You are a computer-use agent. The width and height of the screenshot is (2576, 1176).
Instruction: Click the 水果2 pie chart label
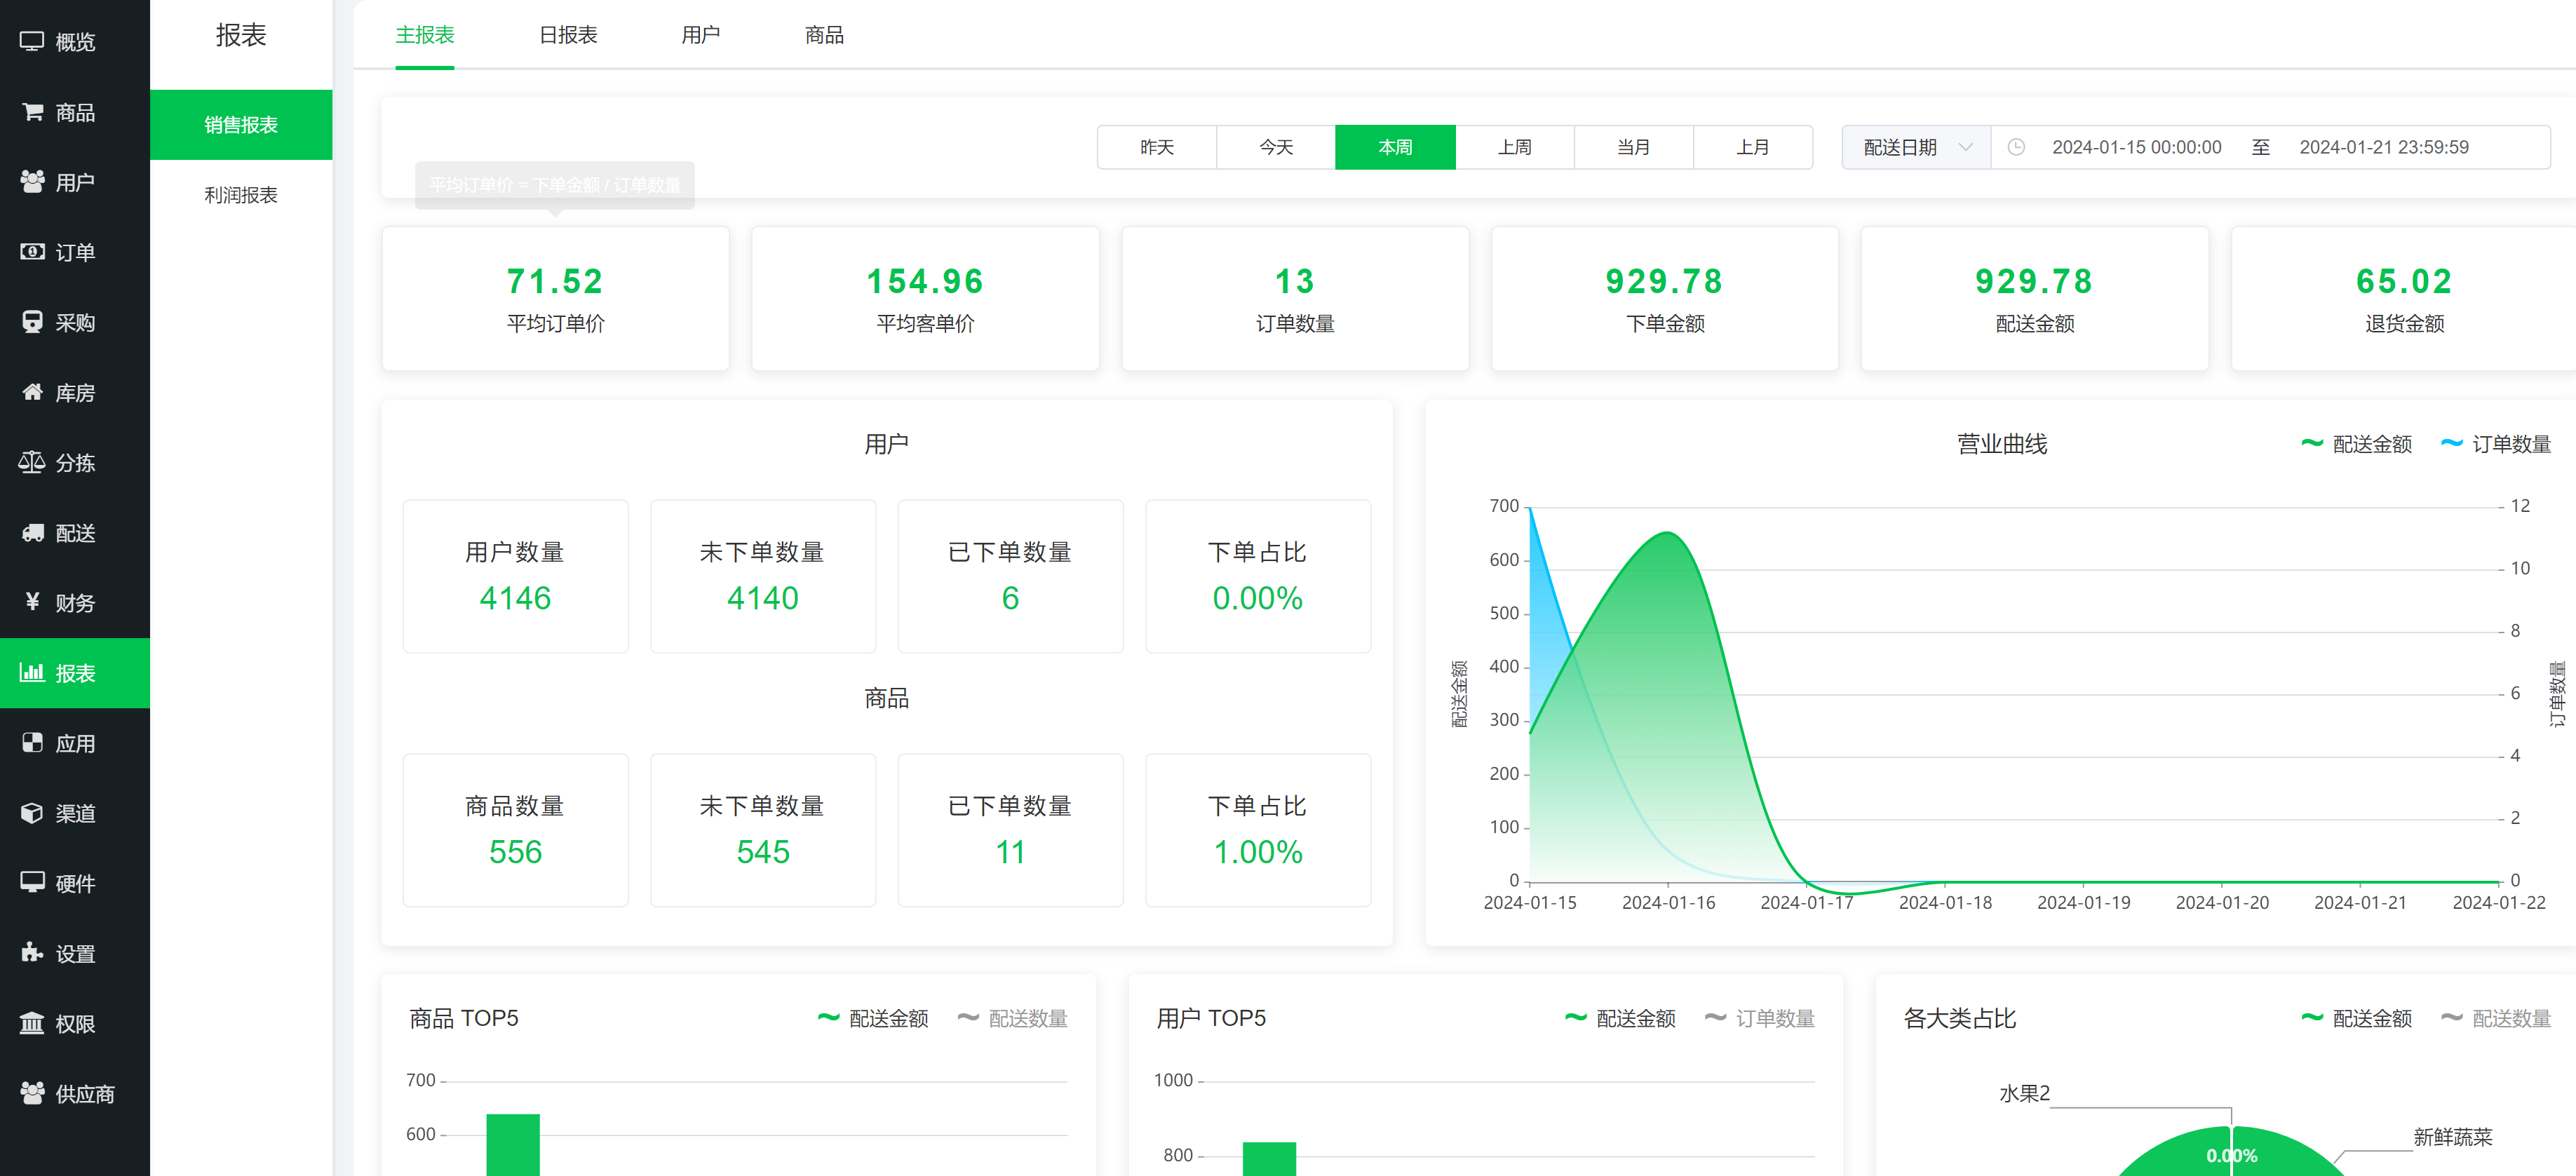coord(2024,1094)
